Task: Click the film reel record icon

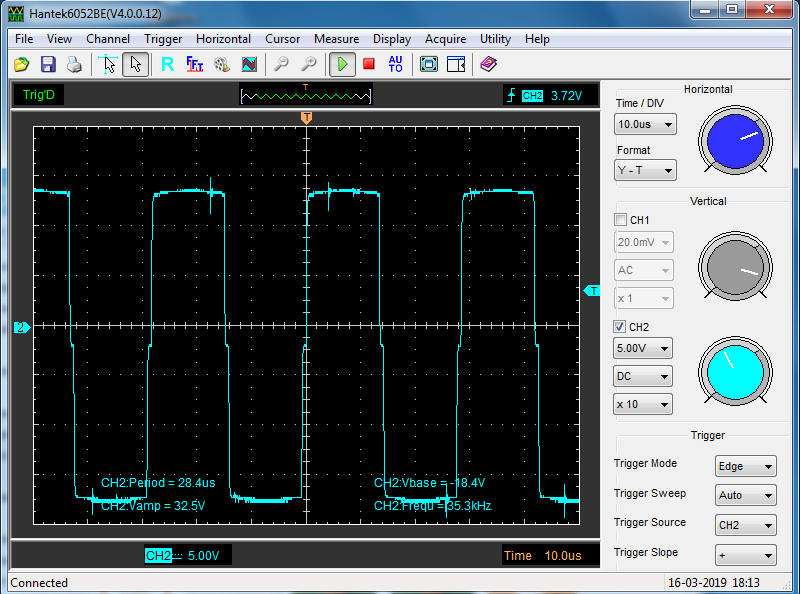Action: point(221,64)
